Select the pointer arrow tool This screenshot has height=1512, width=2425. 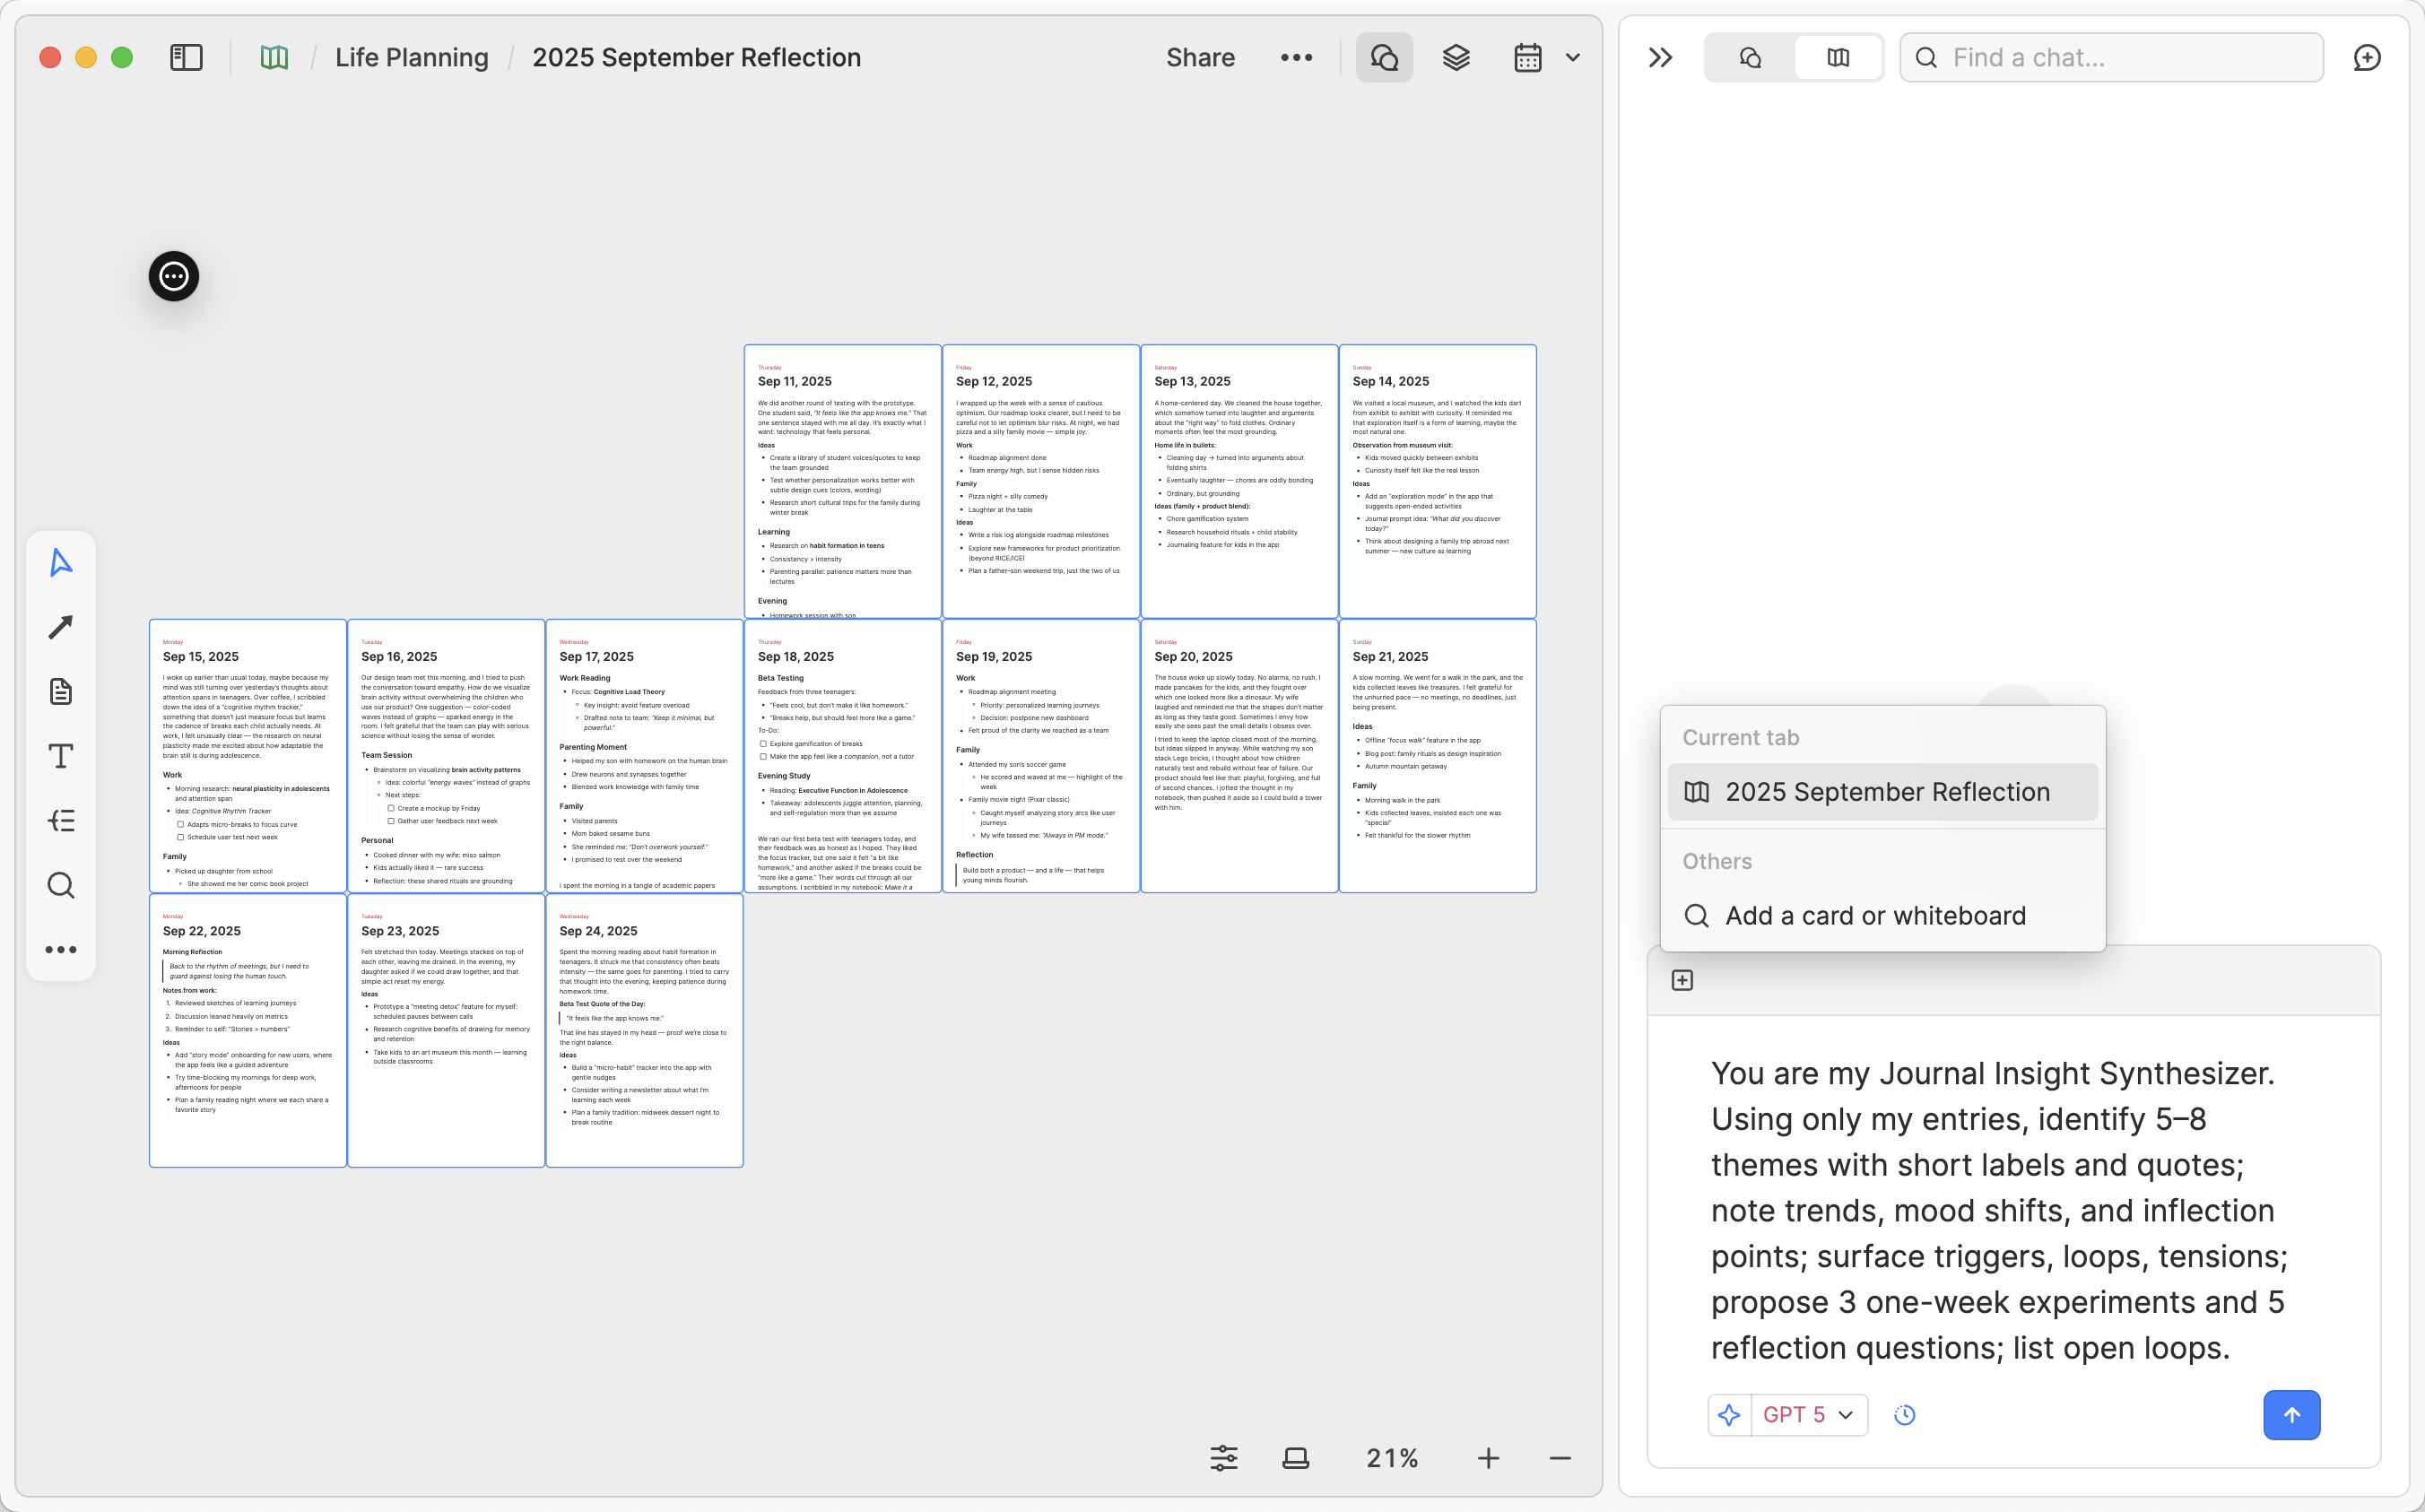click(x=61, y=563)
